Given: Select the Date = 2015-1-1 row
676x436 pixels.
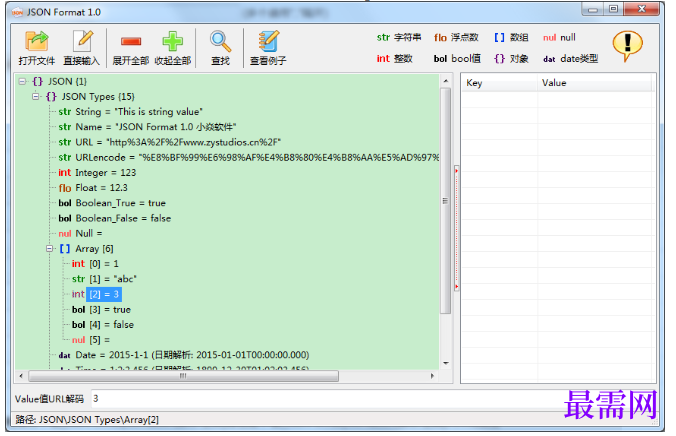Looking at the screenshot, I should (x=192, y=355).
